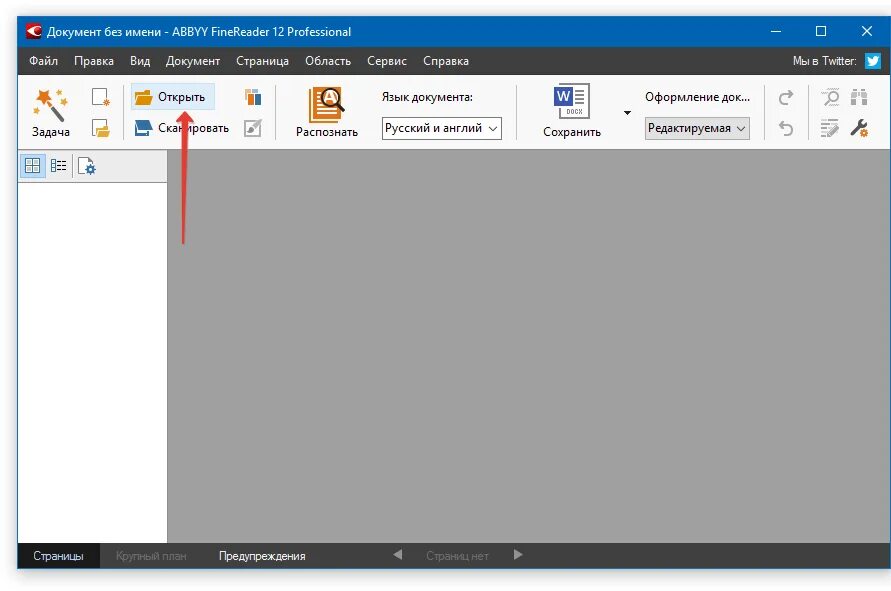Create a new blank document icon
Viewport: 891px width, 591px height.
101,97
